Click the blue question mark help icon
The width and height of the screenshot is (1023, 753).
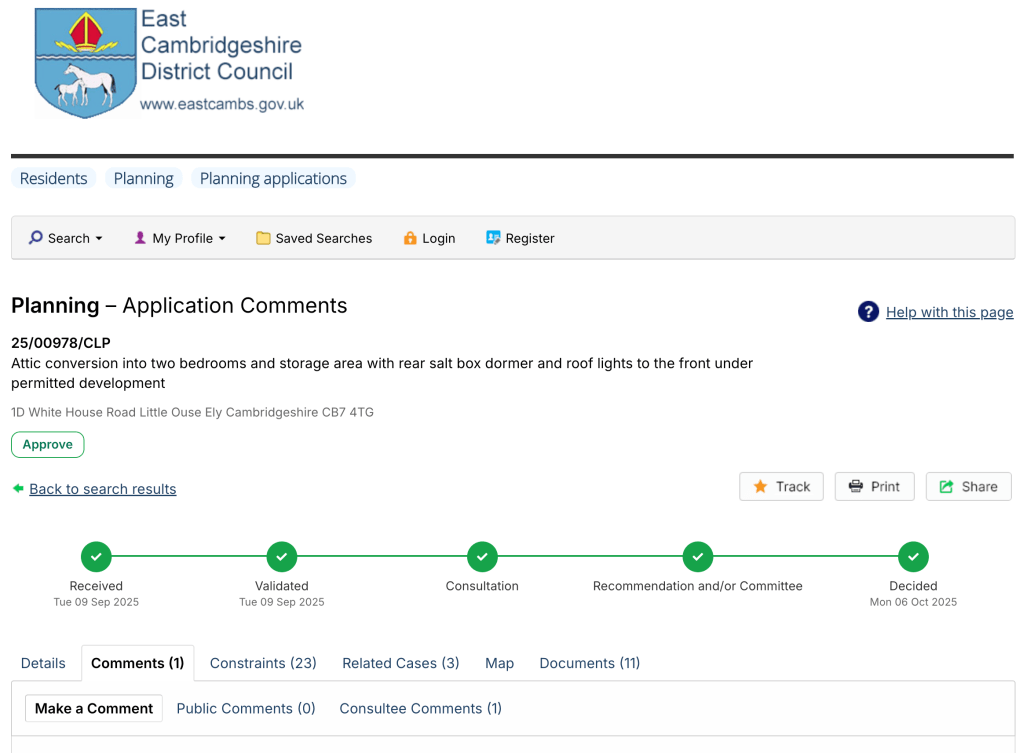point(868,312)
